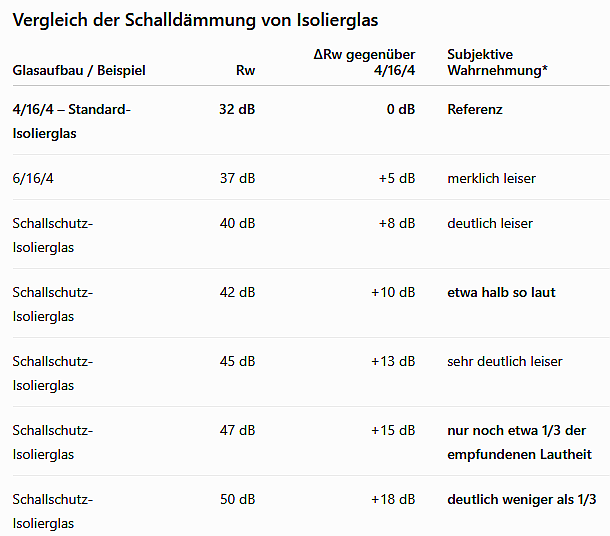This screenshot has width=610, height=536.
Task: Select the '+8 dB' difference cell
Action: (397, 223)
